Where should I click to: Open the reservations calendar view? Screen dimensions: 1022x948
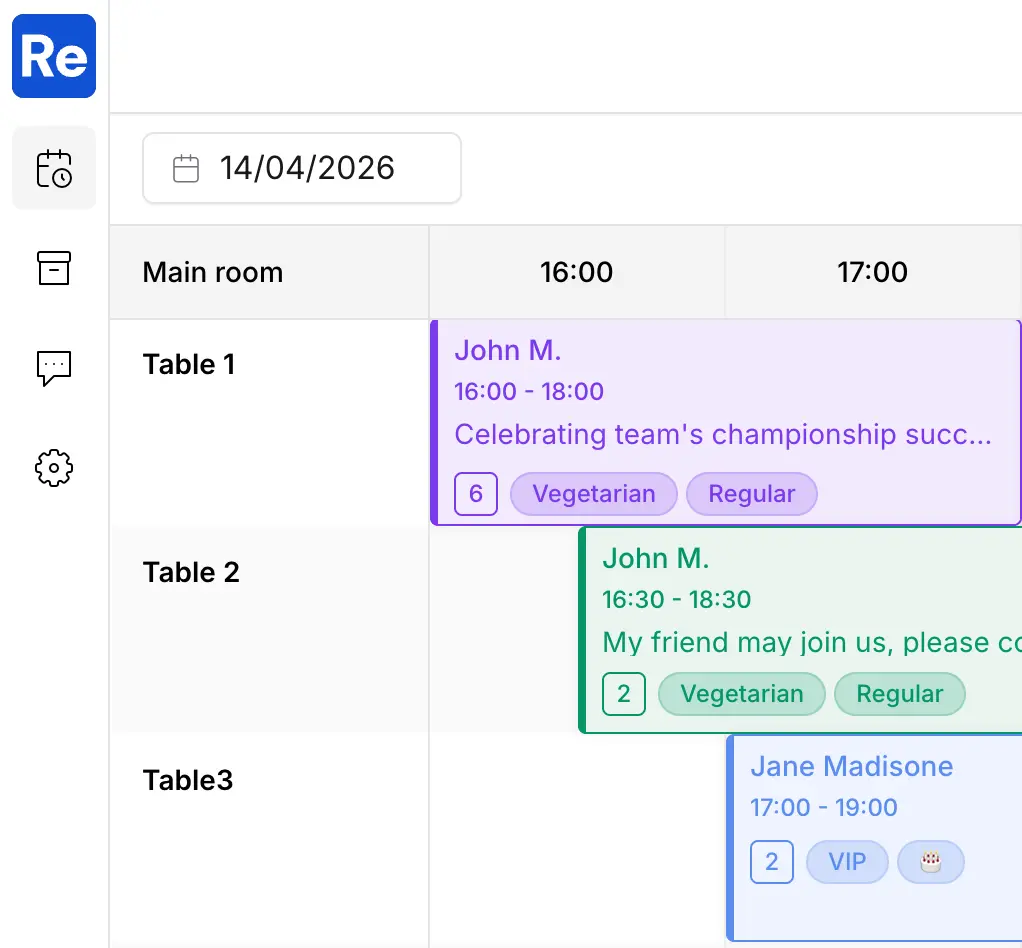54,168
